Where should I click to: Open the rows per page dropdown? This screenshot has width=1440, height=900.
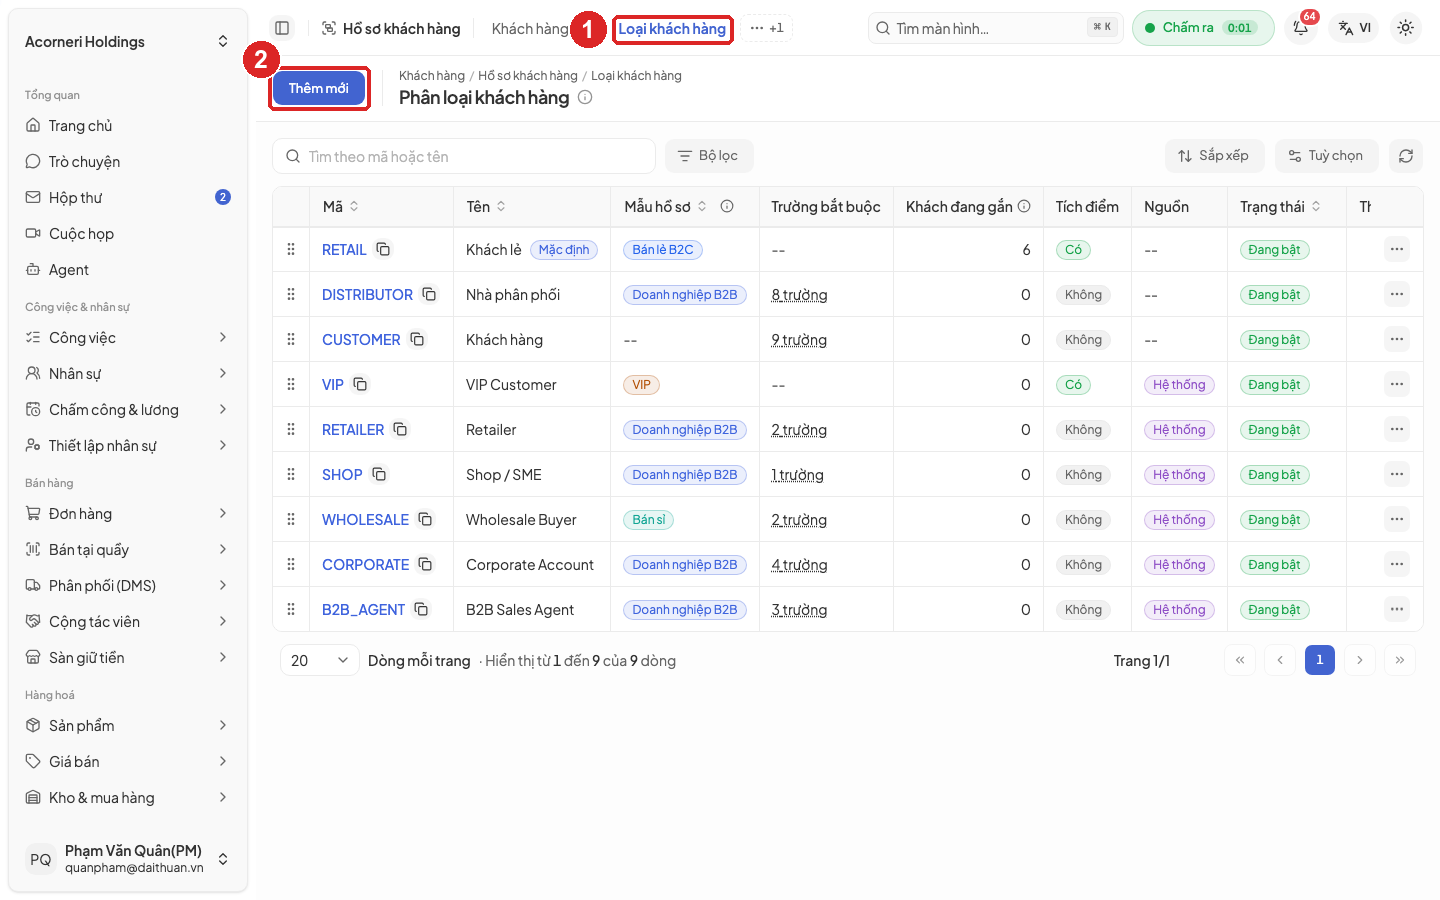click(x=319, y=660)
